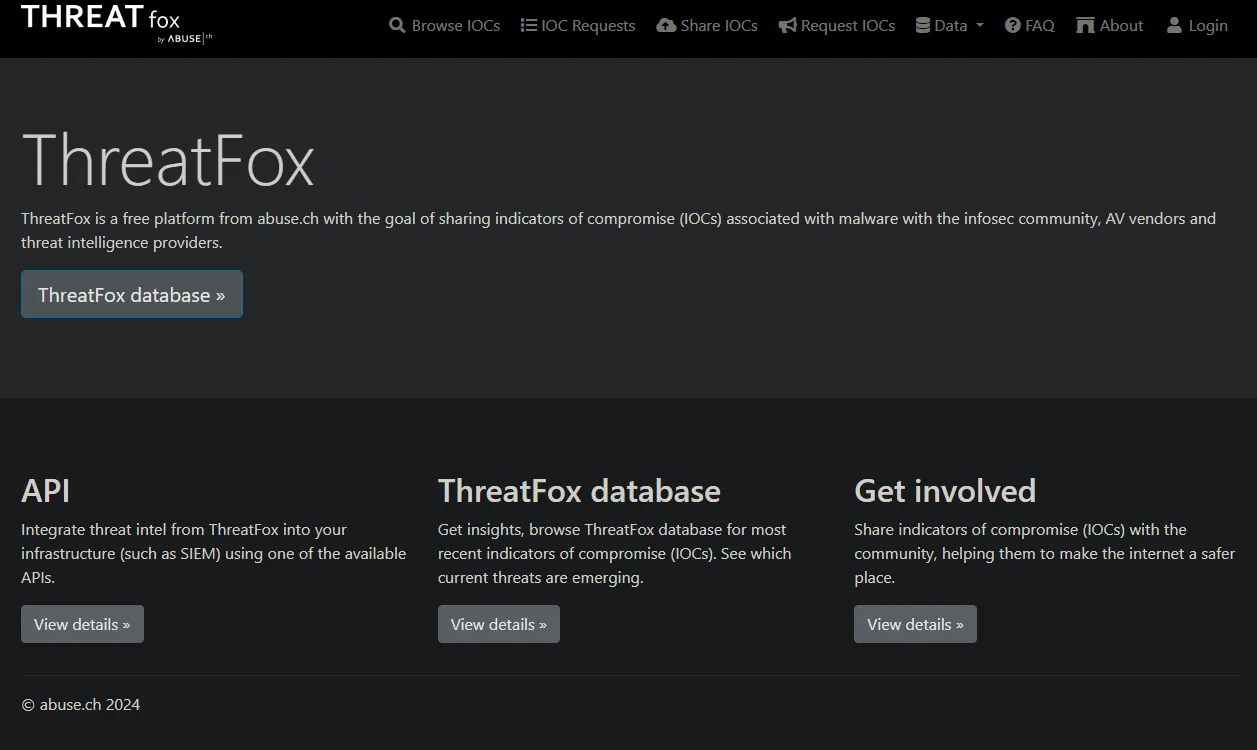Click the user icon beside Login
The width and height of the screenshot is (1257, 750).
coord(1174,26)
